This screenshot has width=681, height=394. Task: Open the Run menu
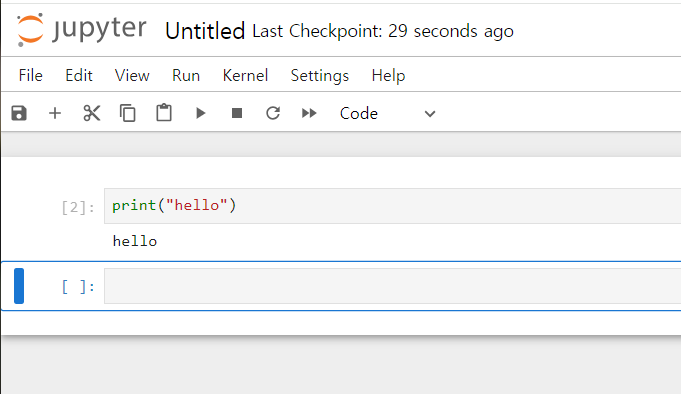tap(186, 76)
